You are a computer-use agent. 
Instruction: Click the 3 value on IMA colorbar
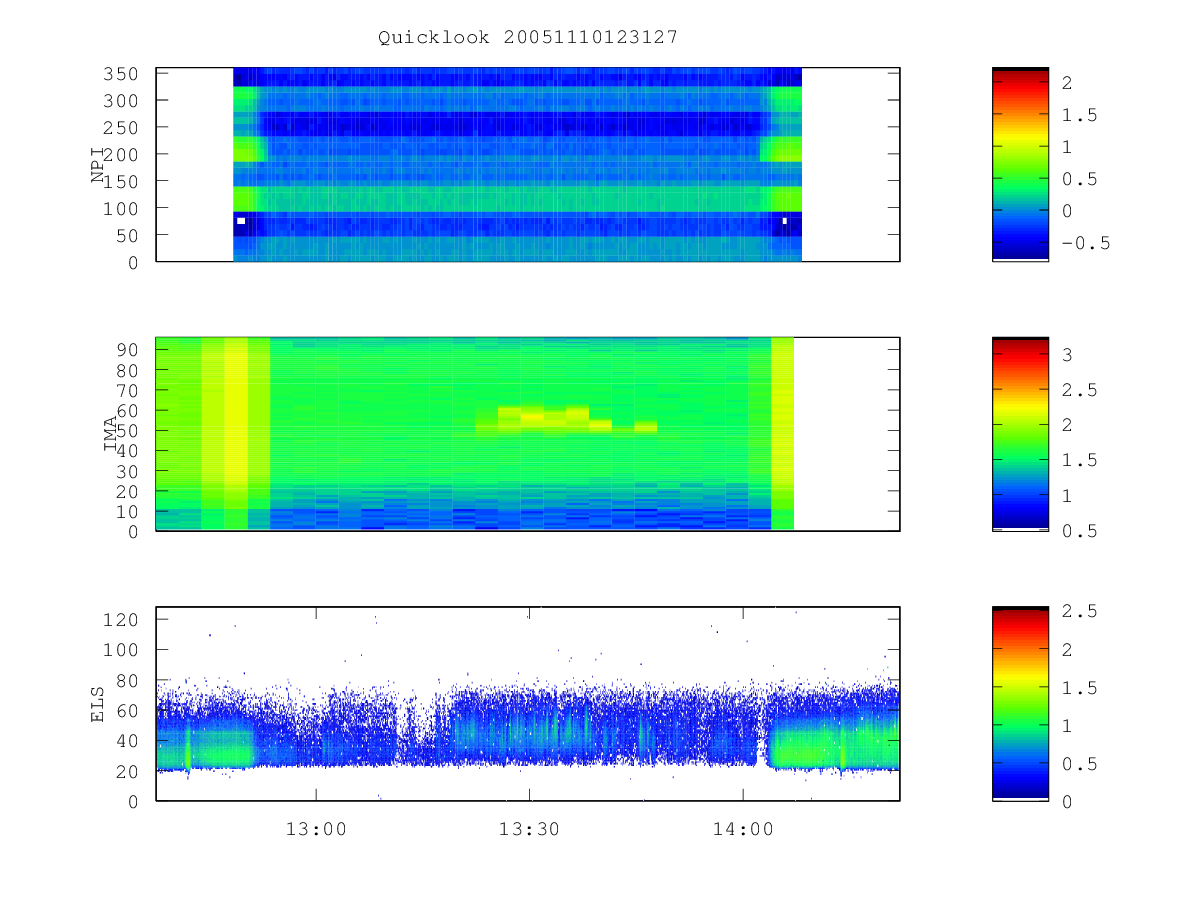1068,354
